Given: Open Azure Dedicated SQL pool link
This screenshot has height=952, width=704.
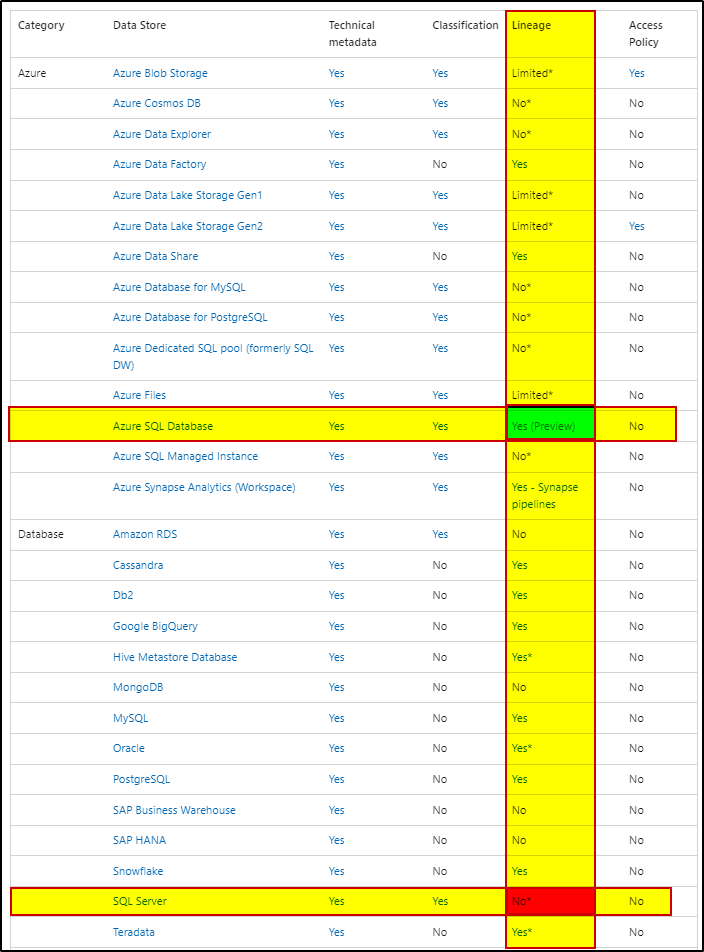Looking at the screenshot, I should pos(213,356).
